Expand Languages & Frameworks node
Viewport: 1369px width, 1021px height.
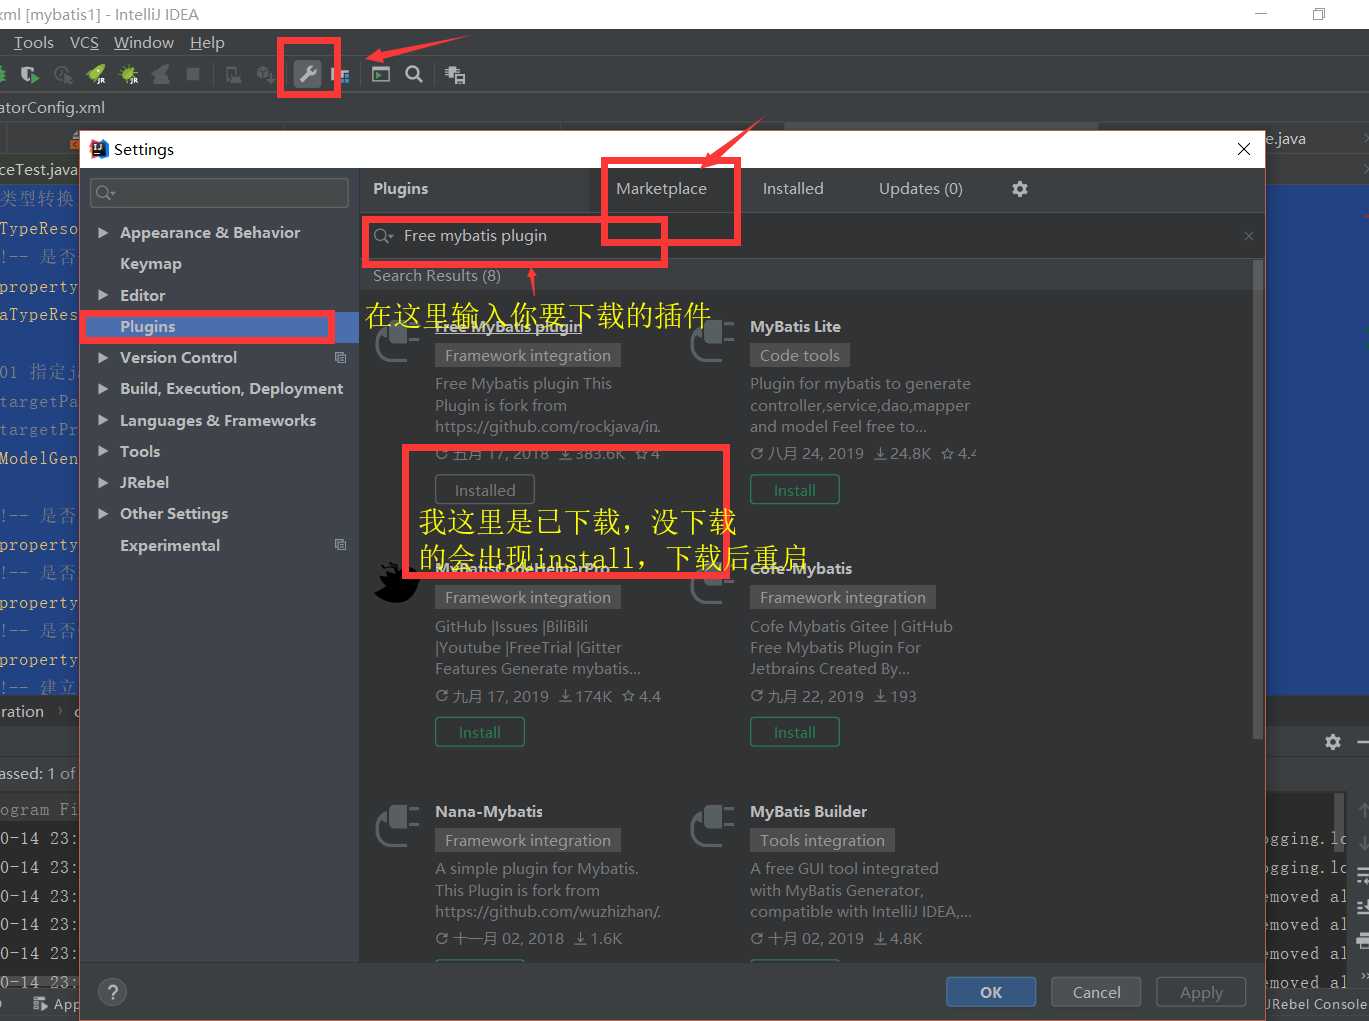click(103, 420)
